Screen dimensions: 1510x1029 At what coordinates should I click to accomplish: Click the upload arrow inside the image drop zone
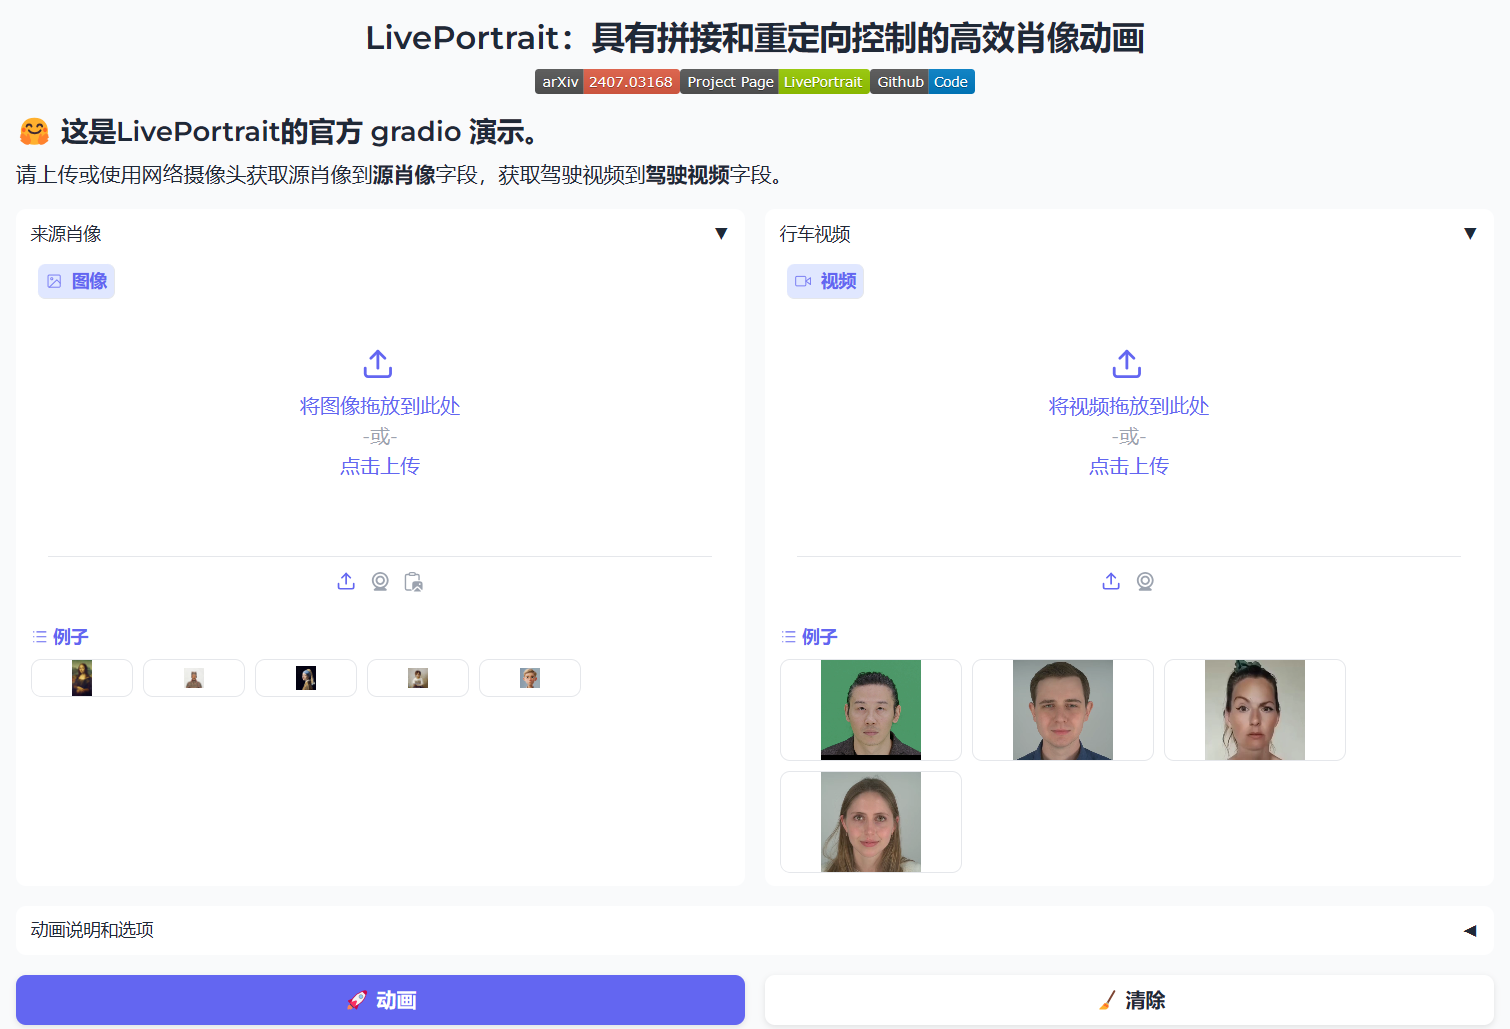point(378,364)
